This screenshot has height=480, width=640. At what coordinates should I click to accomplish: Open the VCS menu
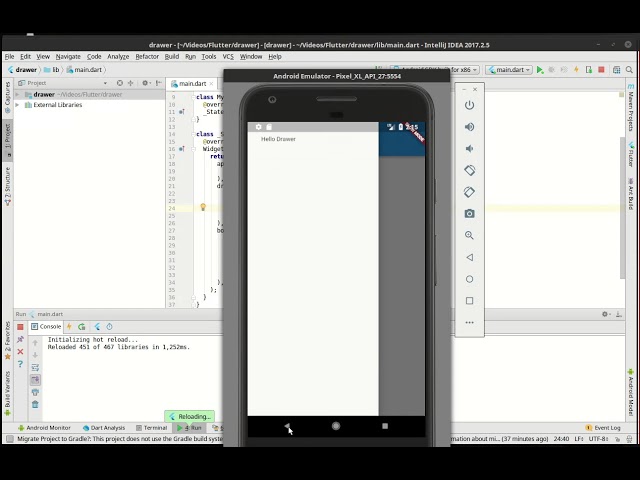pos(228,57)
